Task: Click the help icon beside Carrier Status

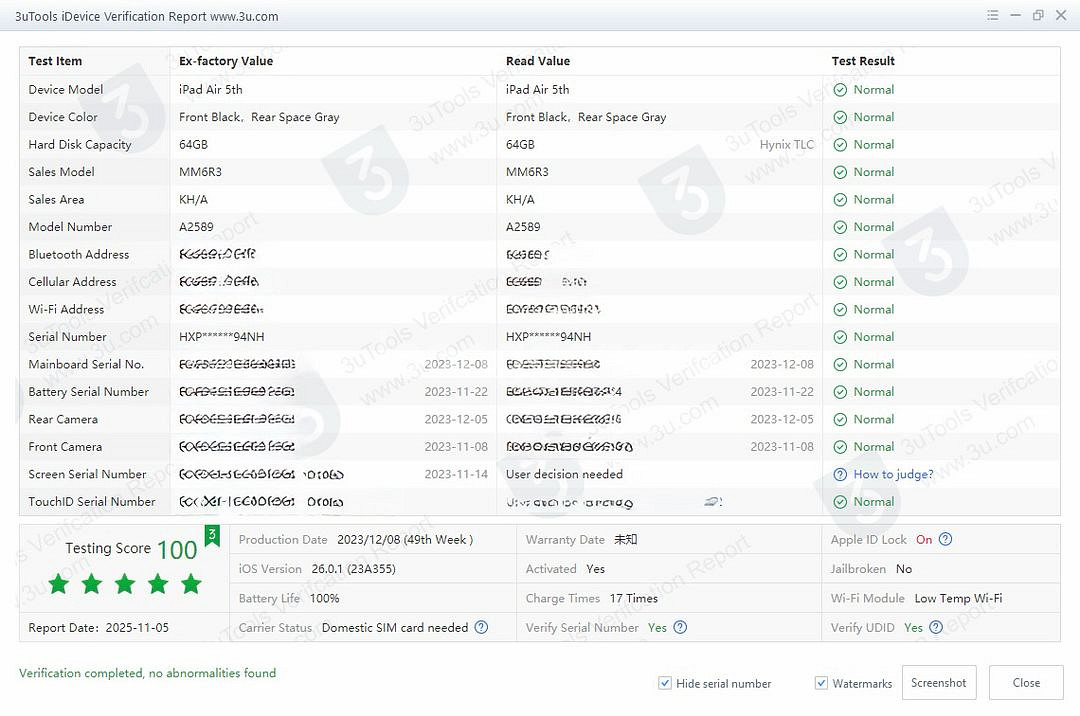Action: click(481, 628)
